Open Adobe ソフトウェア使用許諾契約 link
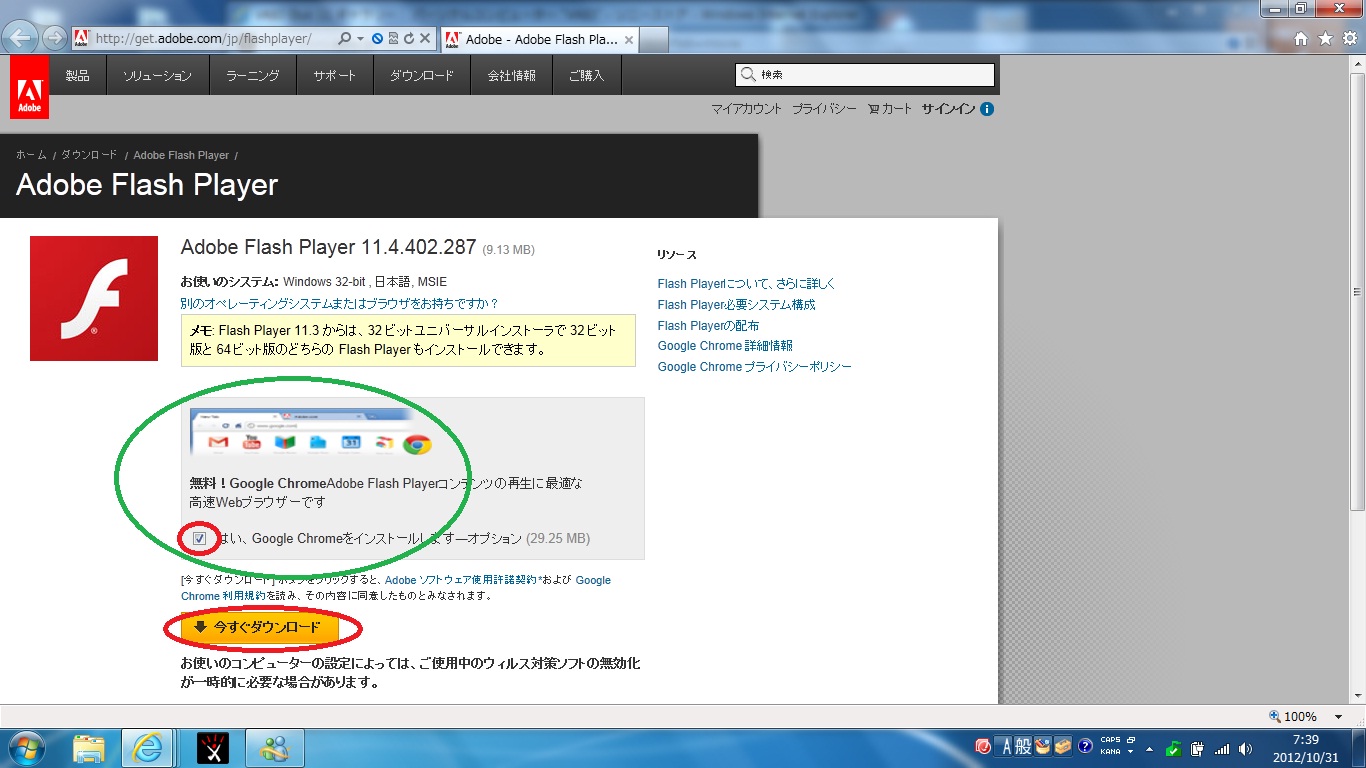The width and height of the screenshot is (1366, 768). (461, 580)
